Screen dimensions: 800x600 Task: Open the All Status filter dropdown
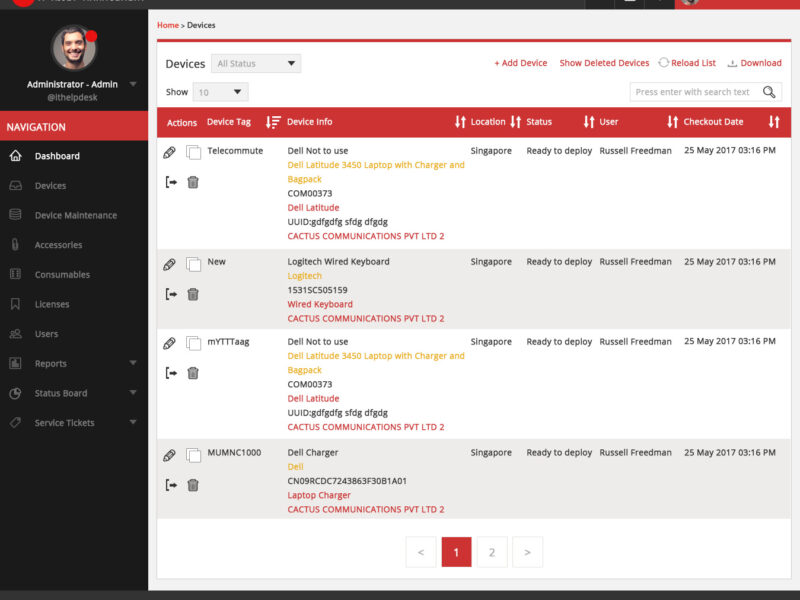(x=256, y=64)
